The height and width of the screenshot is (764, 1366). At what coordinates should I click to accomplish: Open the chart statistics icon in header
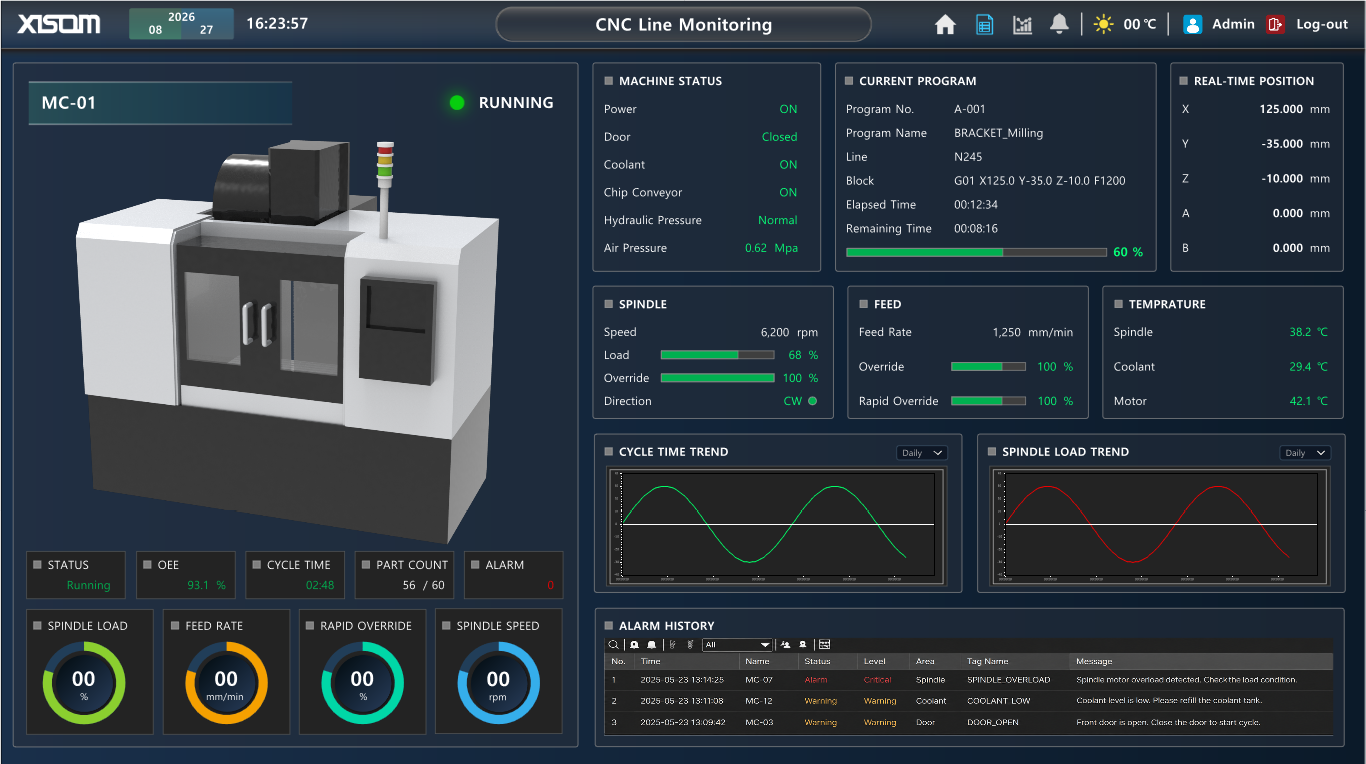coord(1022,25)
